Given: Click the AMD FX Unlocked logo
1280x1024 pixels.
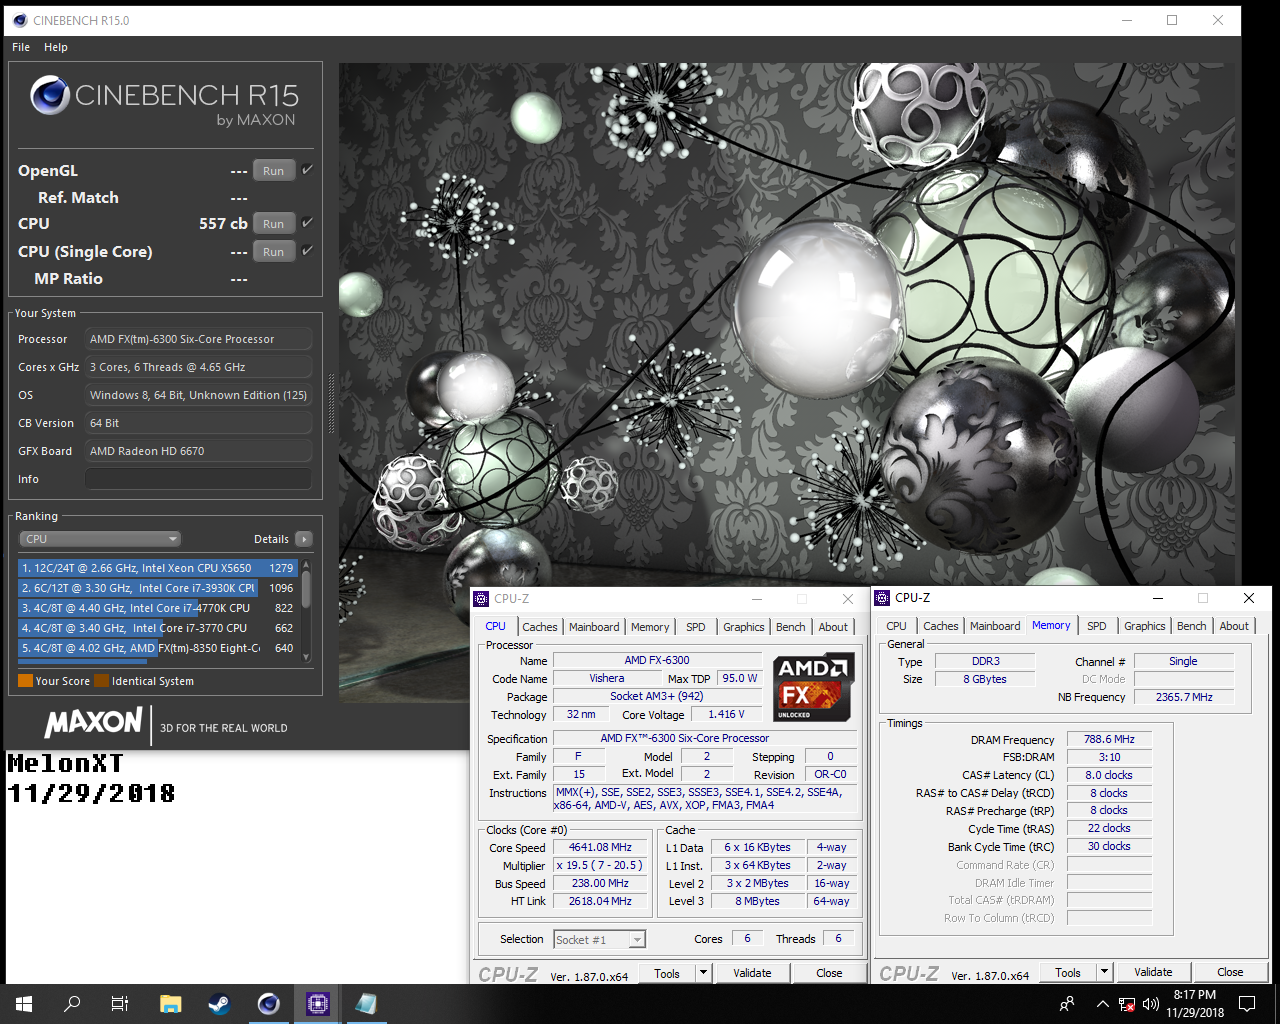Looking at the screenshot, I should (813, 687).
